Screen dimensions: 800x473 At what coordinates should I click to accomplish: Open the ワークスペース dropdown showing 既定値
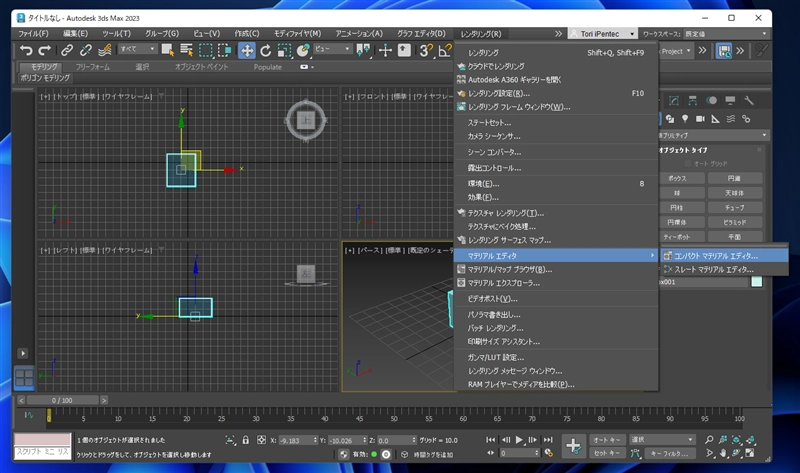(x=726, y=34)
